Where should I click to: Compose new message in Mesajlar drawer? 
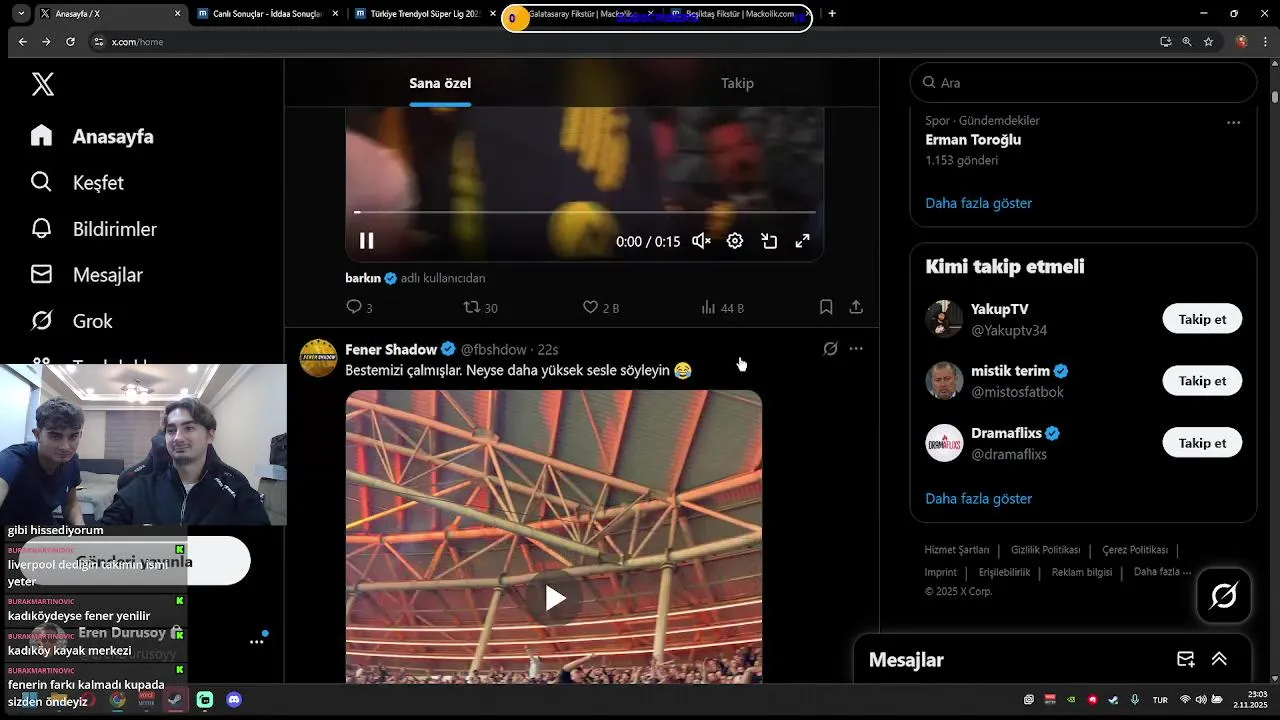pyautogui.click(x=1186, y=659)
